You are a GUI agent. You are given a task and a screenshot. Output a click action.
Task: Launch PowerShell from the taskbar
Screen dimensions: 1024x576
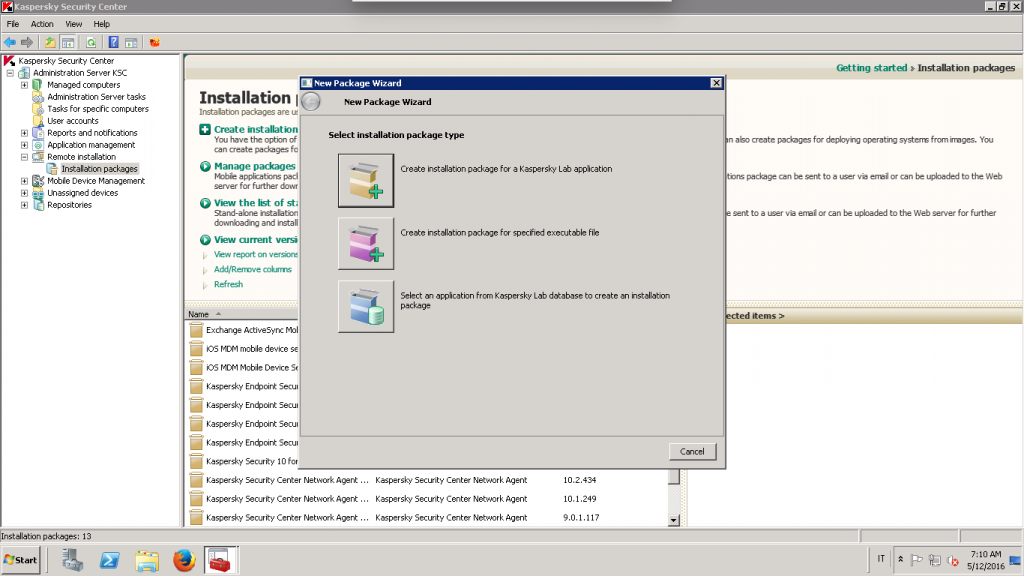[110, 560]
